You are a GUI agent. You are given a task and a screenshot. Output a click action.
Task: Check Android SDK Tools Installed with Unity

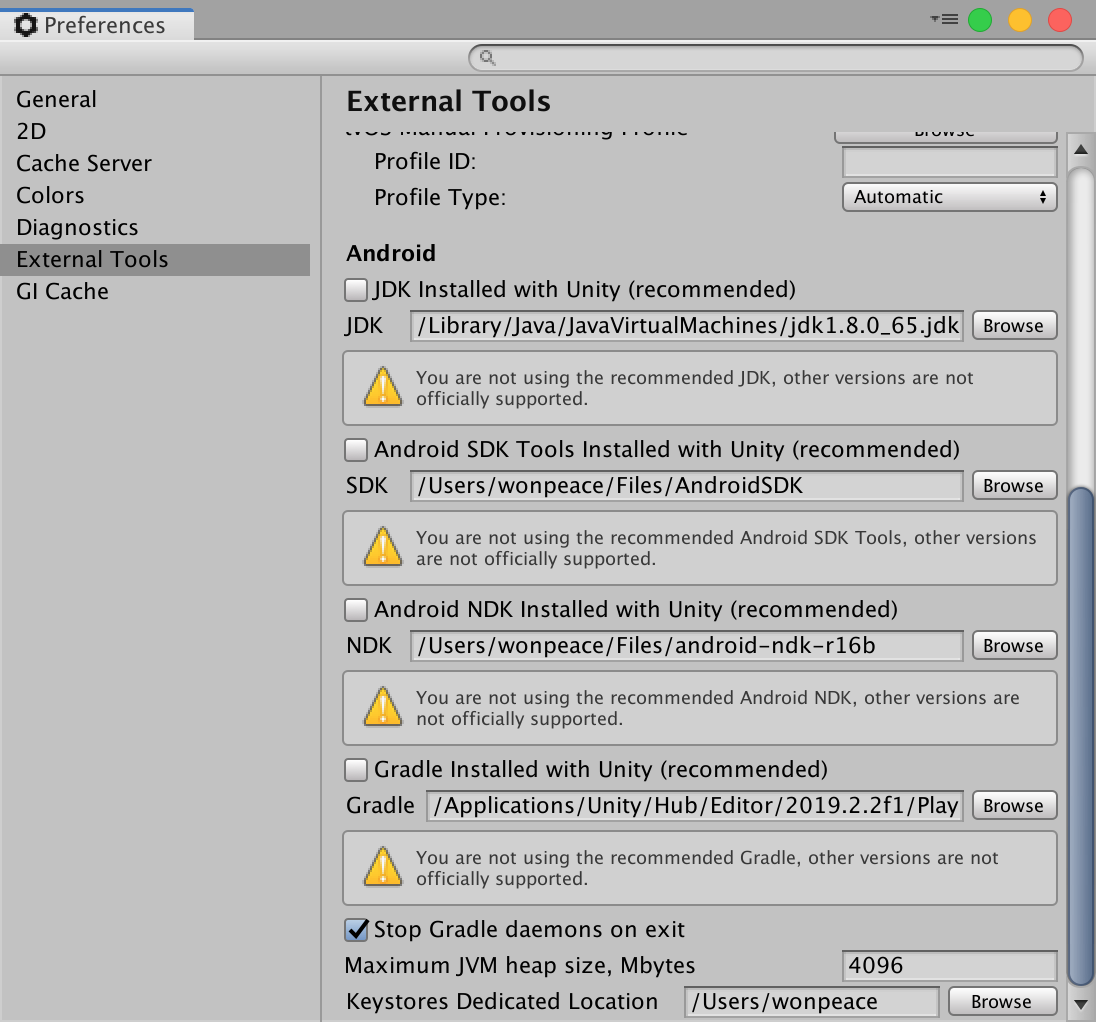coord(355,449)
